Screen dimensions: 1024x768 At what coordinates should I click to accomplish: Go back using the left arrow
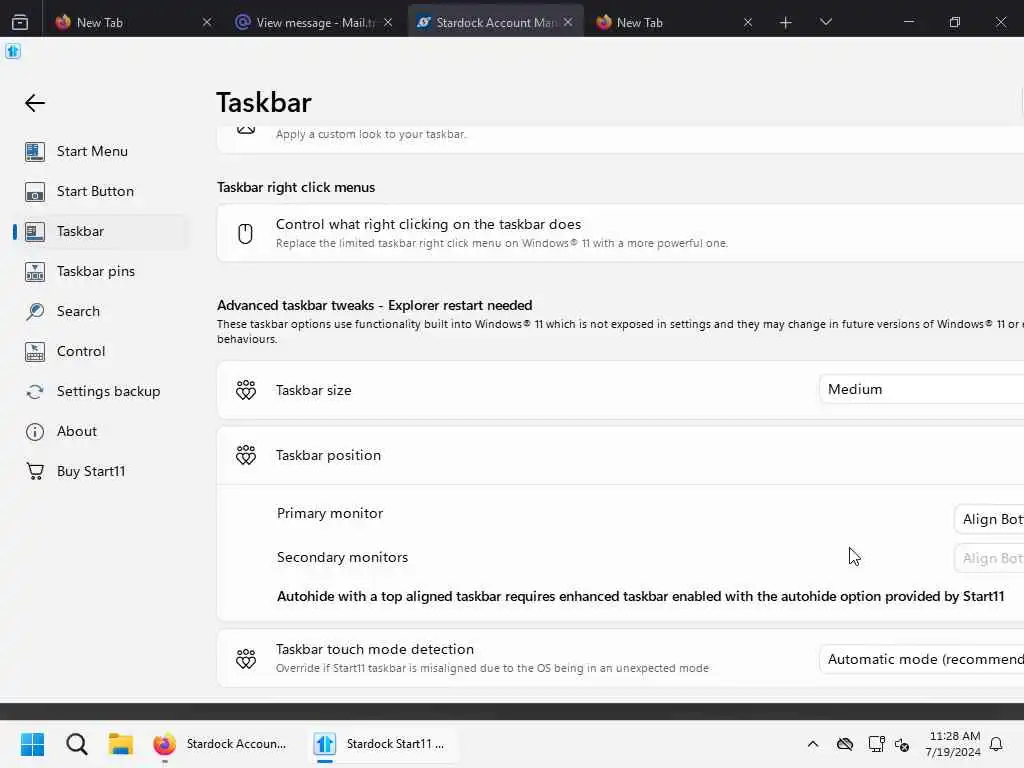(x=35, y=103)
